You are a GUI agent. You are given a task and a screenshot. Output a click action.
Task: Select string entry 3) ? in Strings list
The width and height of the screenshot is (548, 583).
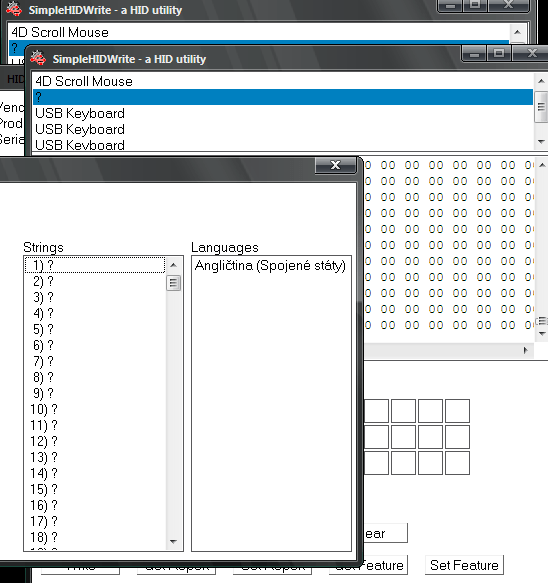coord(95,297)
